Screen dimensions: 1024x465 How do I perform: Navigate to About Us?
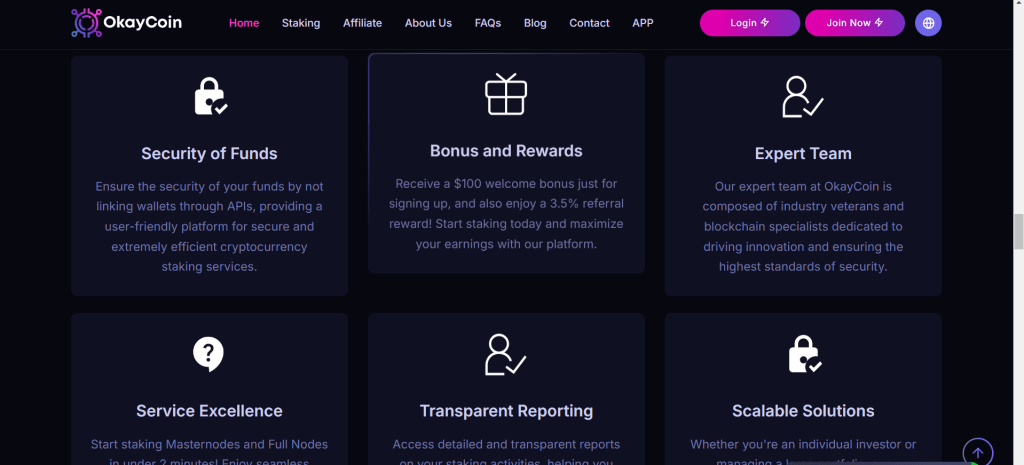pyautogui.click(x=428, y=23)
